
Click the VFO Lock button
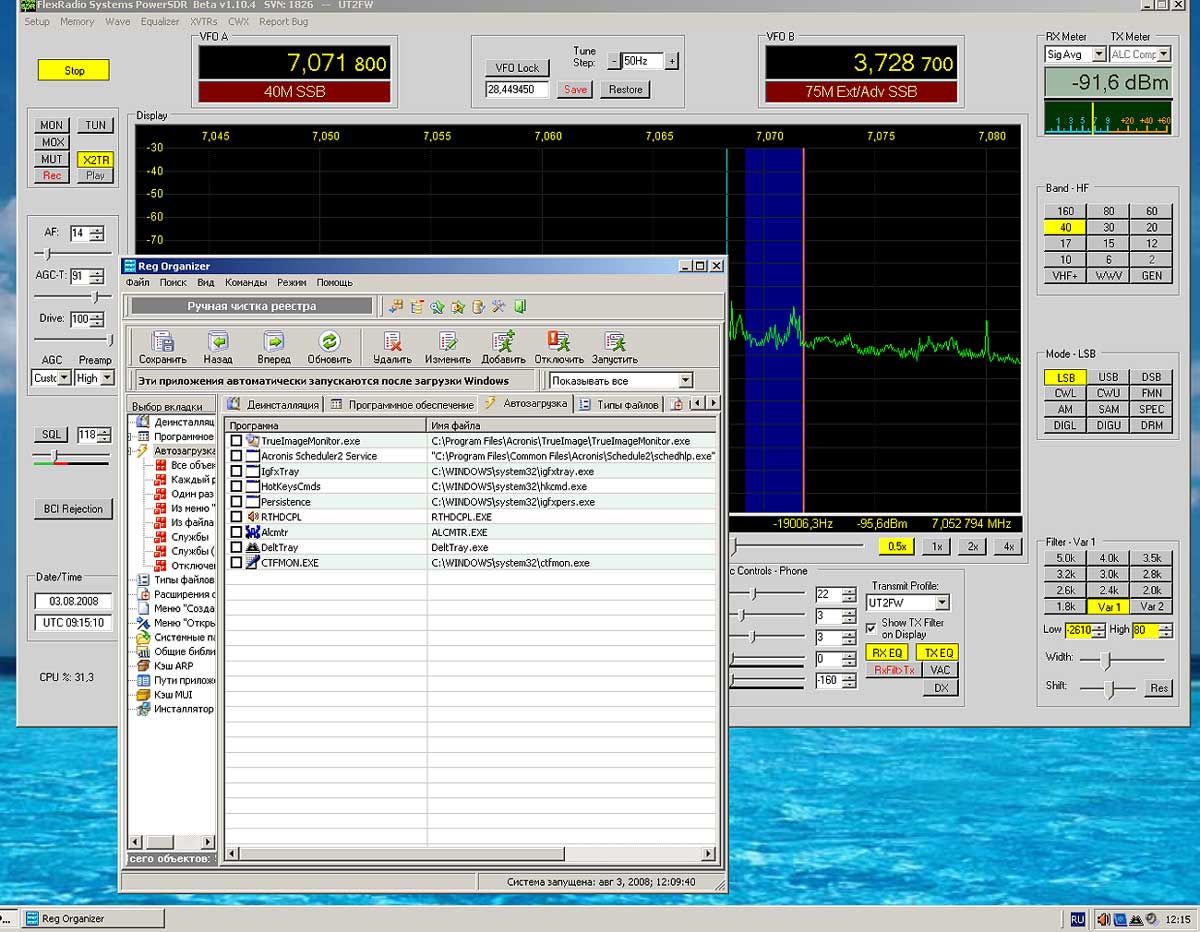(517, 68)
